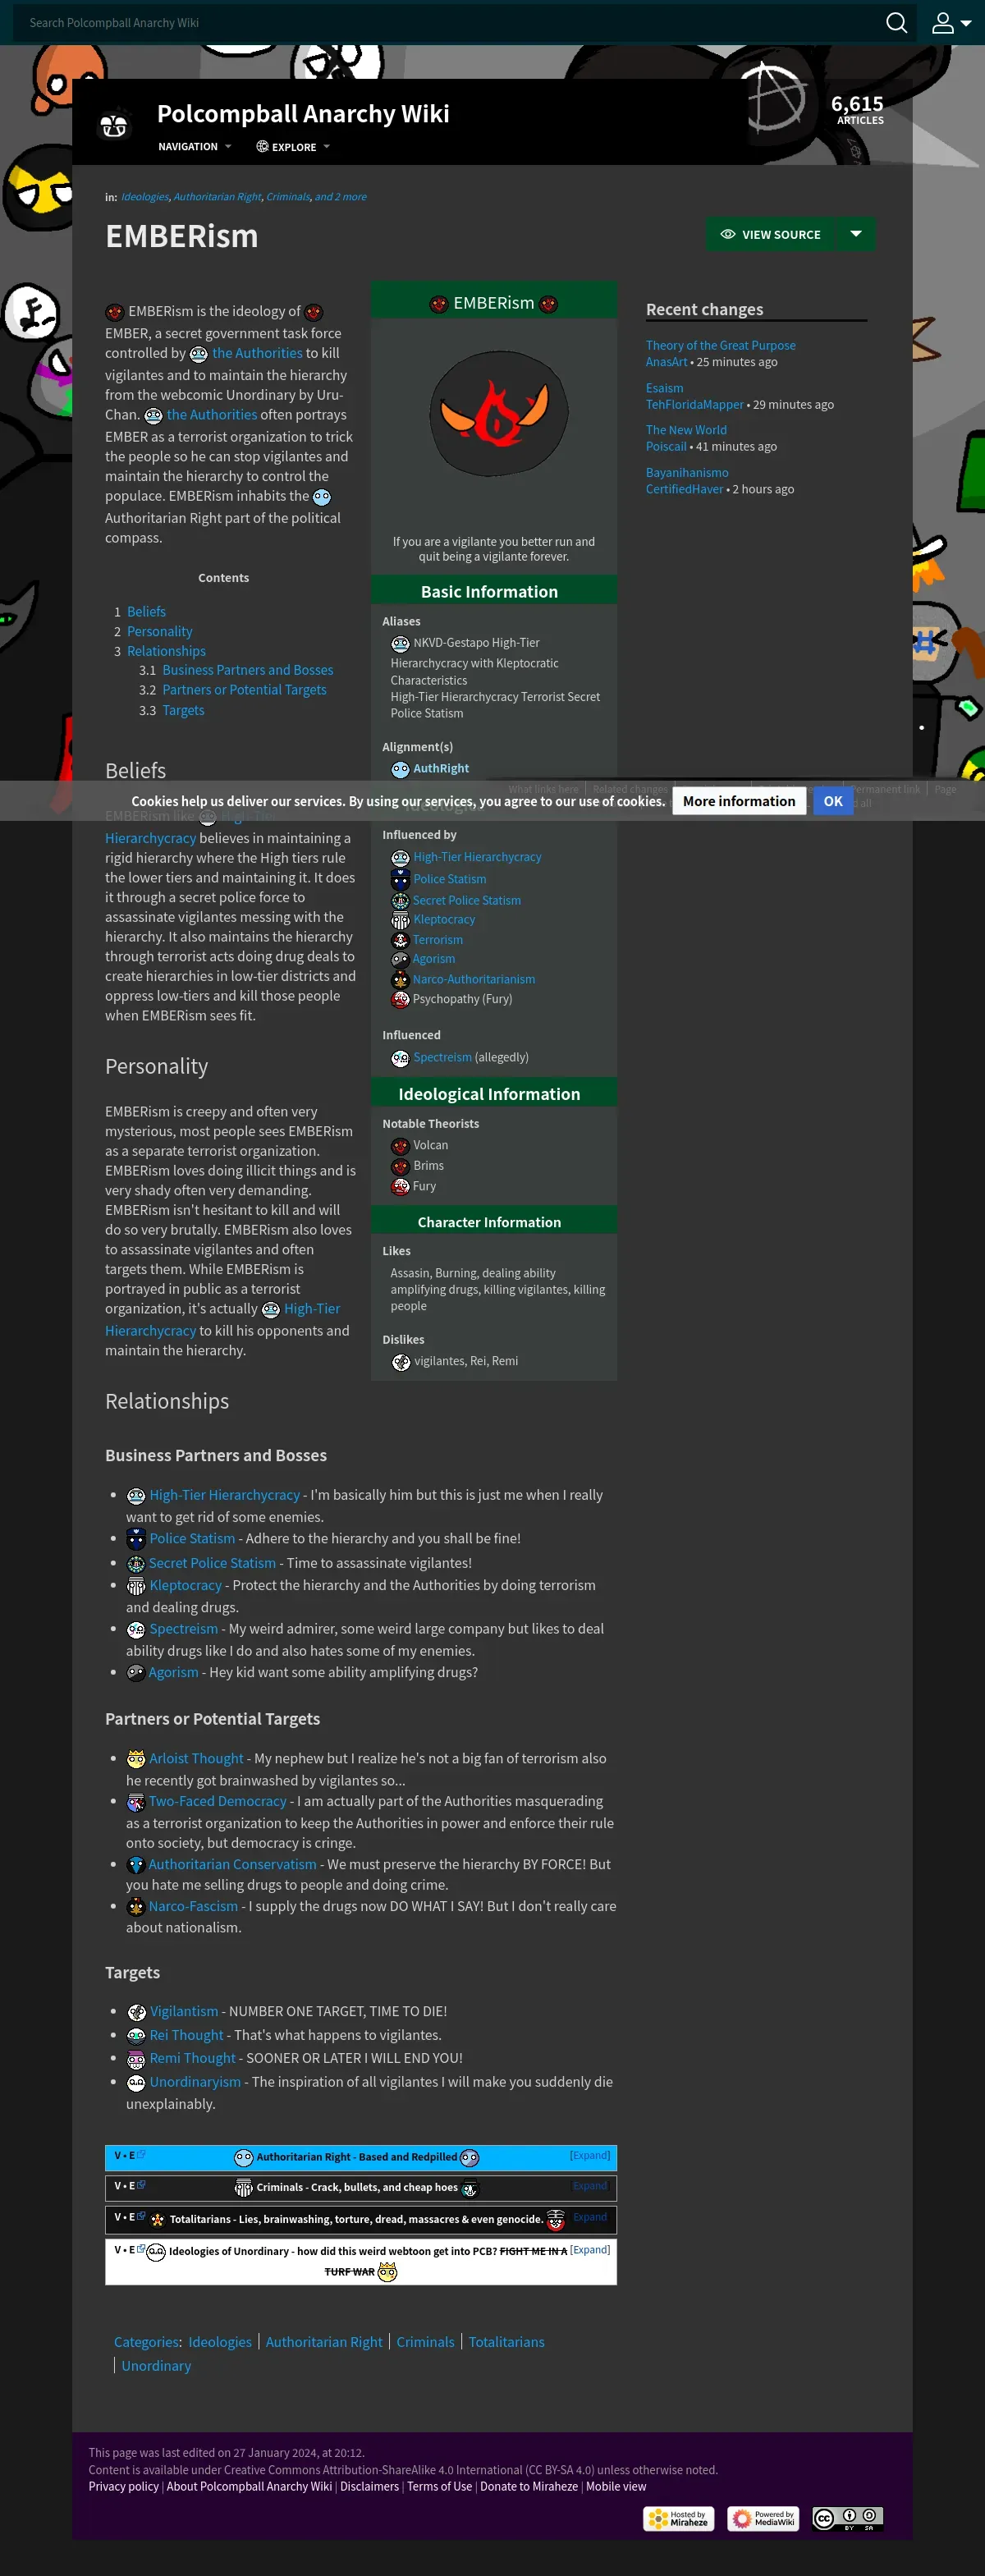Expand the Criminals navbox
The width and height of the screenshot is (985, 2576).
pyautogui.click(x=590, y=2185)
